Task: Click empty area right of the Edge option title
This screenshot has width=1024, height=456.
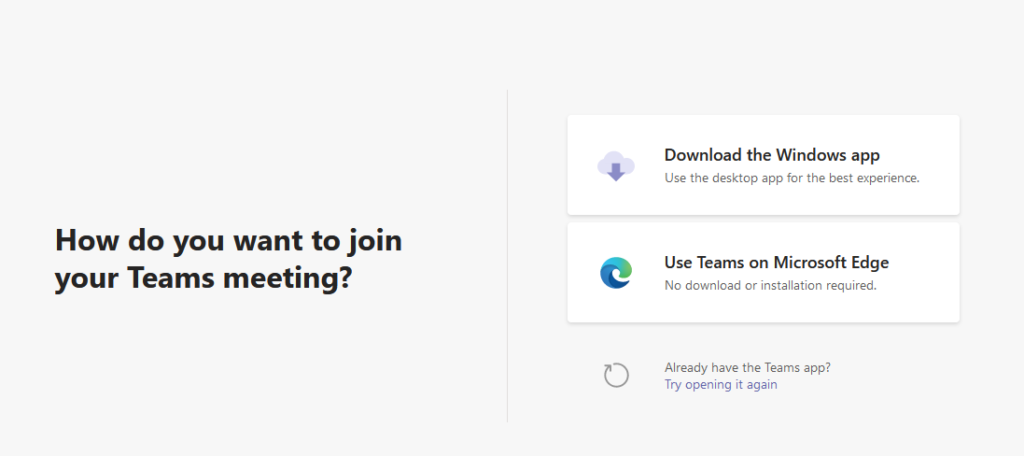Action: click(x=924, y=263)
